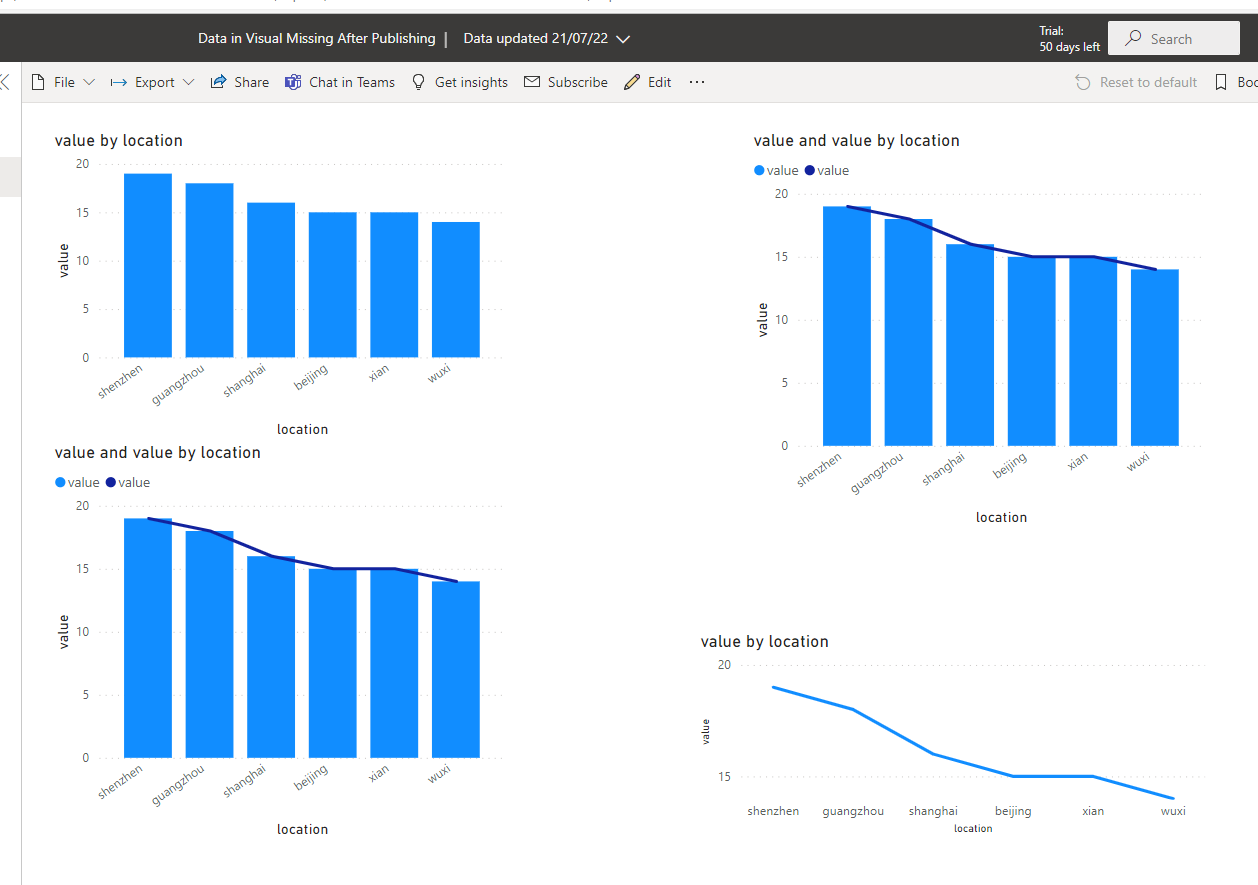Viewport: 1258px width, 885px height.
Task: Click the xian bar in top-right combo chart
Action: tap(1093, 351)
